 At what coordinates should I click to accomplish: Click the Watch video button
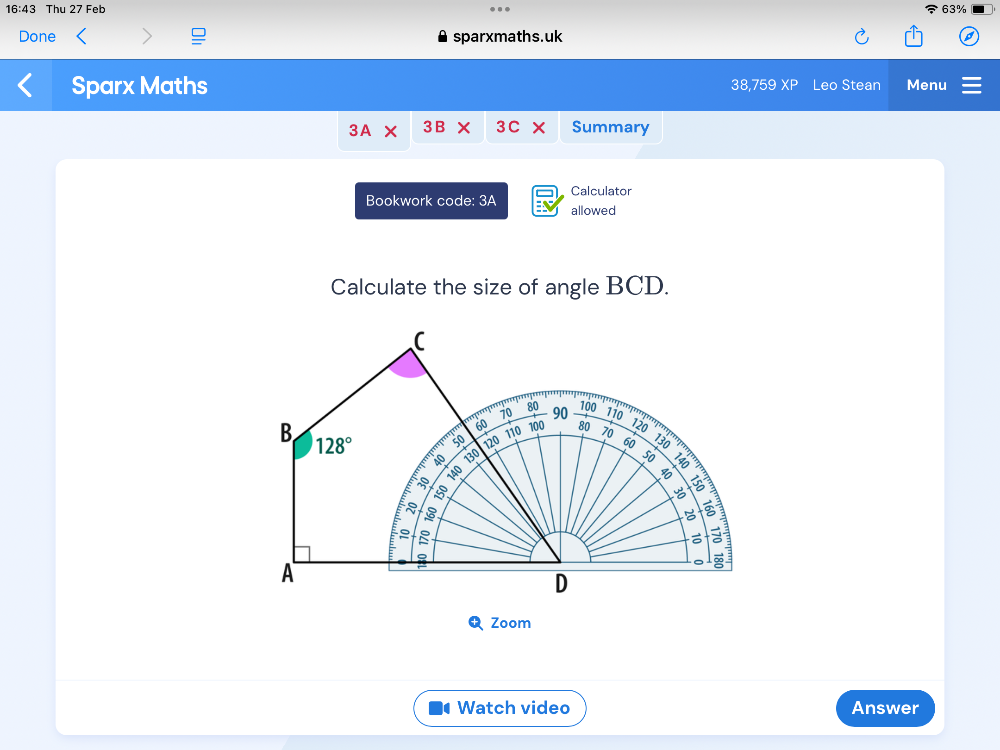click(500, 708)
